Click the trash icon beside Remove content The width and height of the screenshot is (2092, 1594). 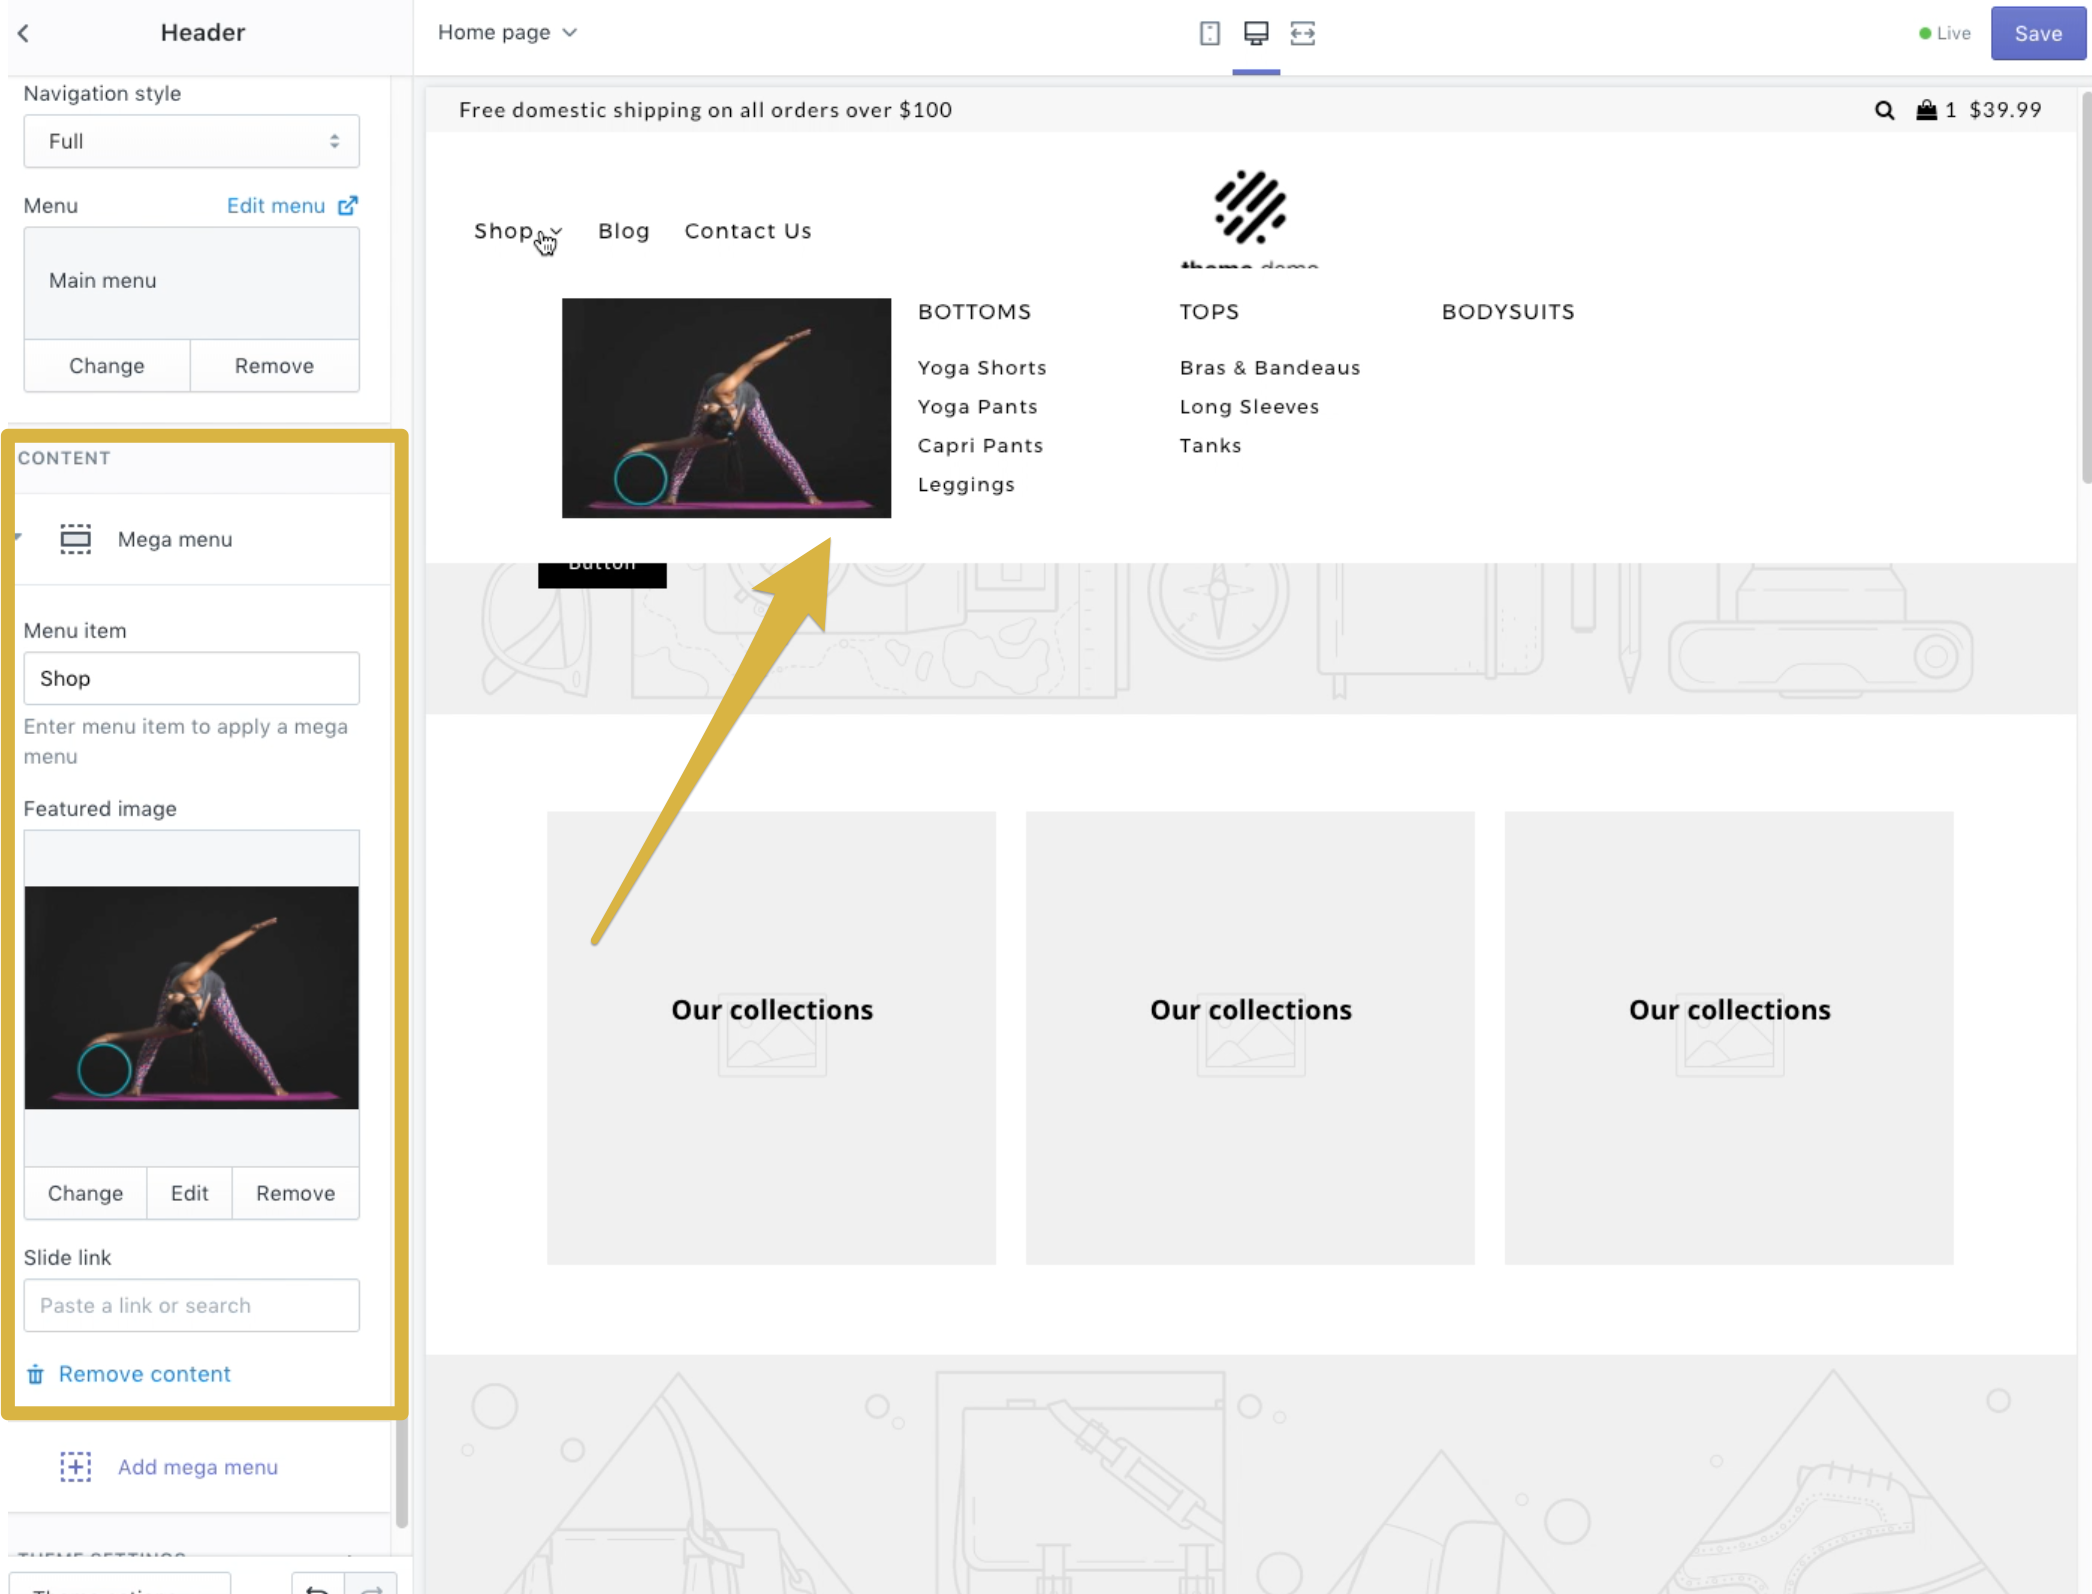(x=35, y=1374)
